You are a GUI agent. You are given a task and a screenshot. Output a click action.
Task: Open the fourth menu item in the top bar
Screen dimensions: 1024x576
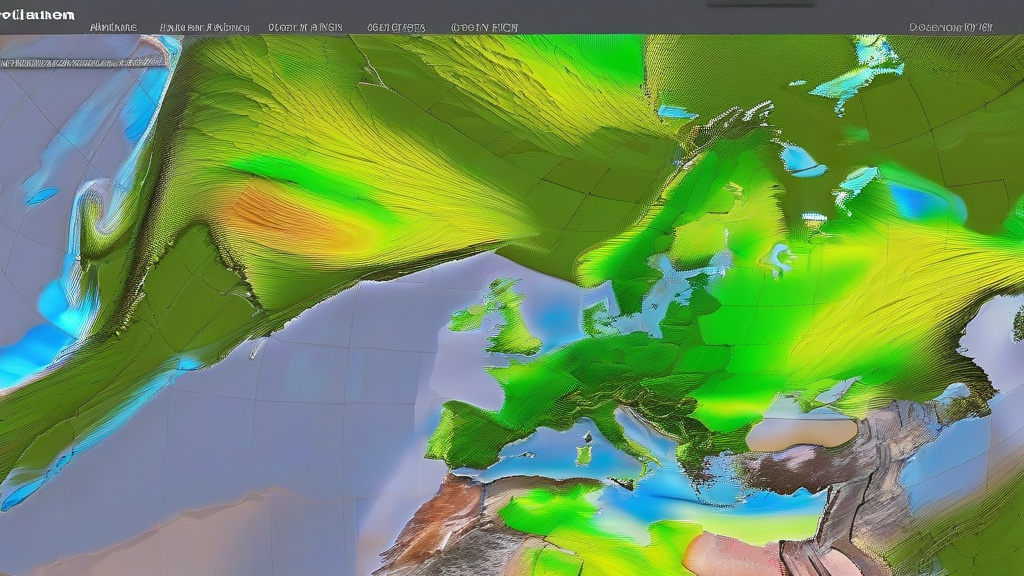click(x=395, y=27)
